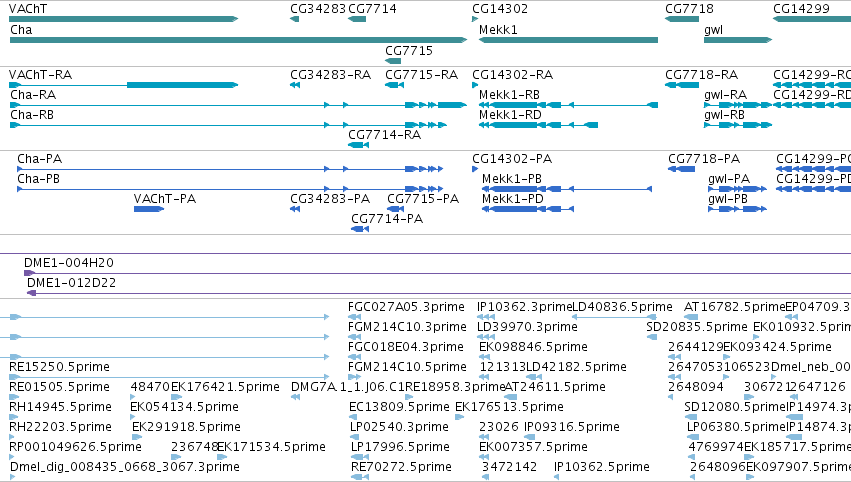Click the CG7715-PA protein label
The height and width of the screenshot is (482, 851).
pos(423,199)
